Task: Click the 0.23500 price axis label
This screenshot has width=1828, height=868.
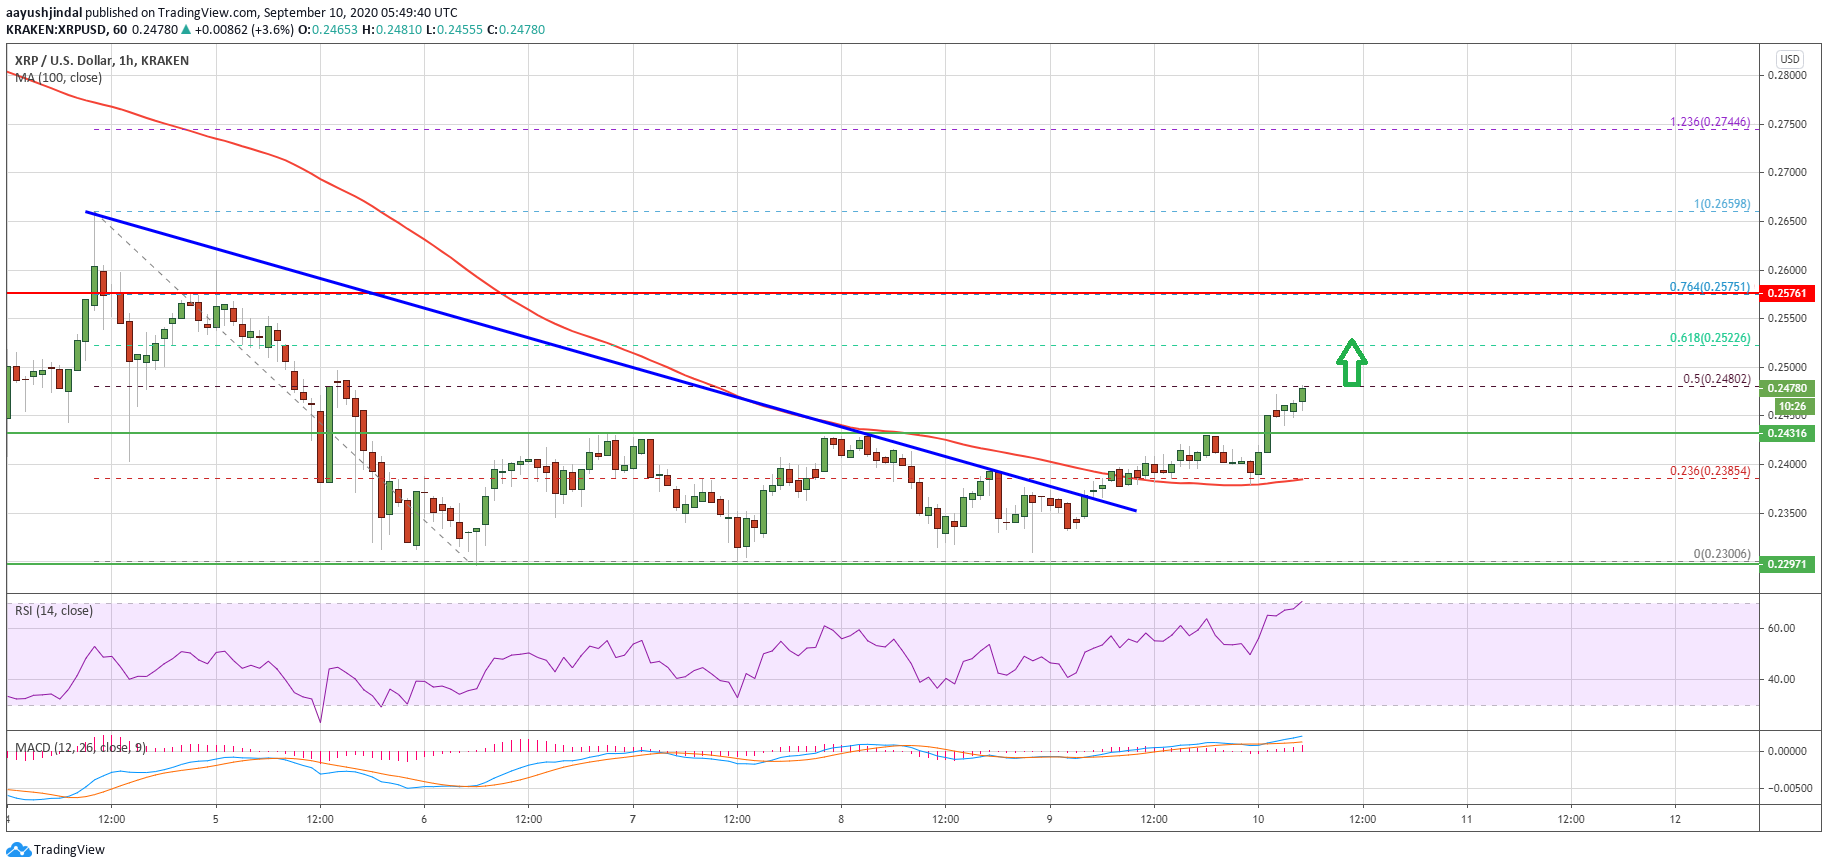Action: click(1788, 513)
